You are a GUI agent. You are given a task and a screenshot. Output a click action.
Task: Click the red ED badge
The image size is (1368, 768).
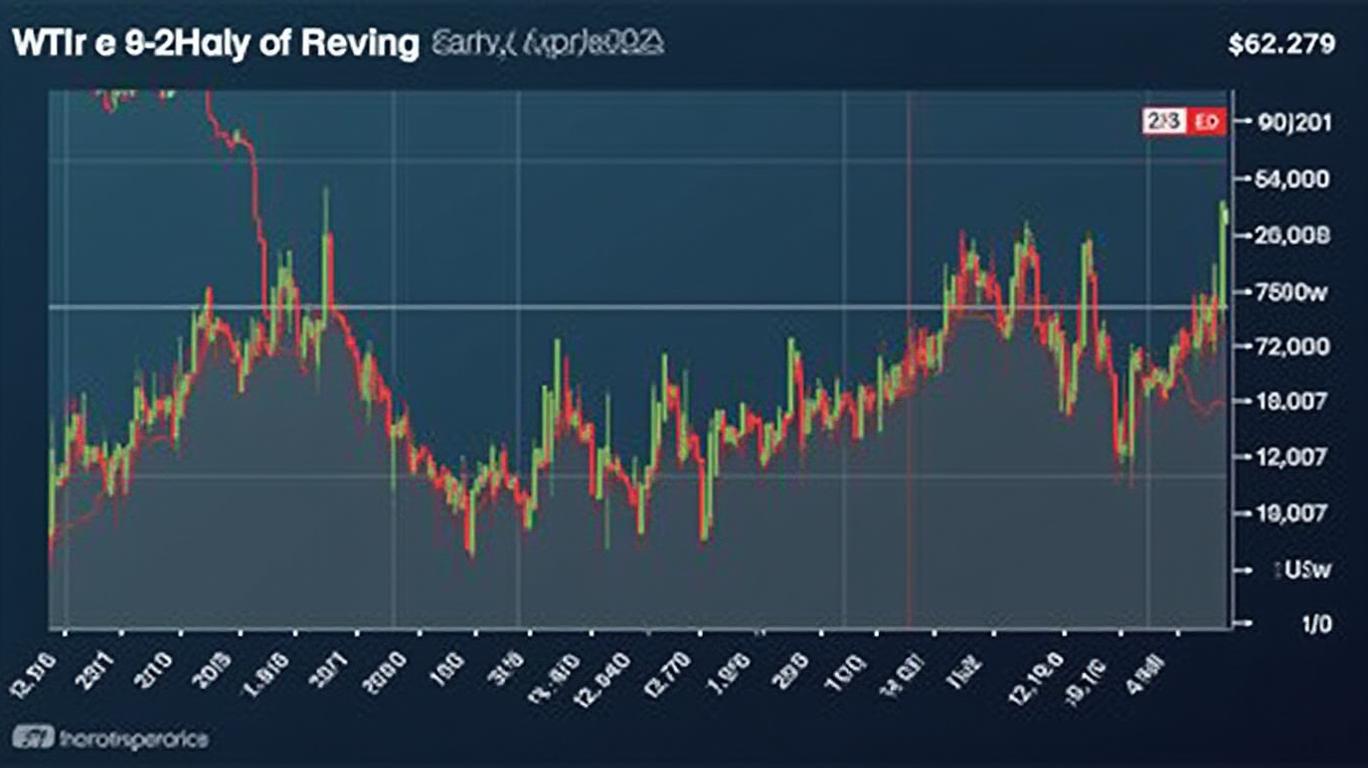[x=1207, y=122]
